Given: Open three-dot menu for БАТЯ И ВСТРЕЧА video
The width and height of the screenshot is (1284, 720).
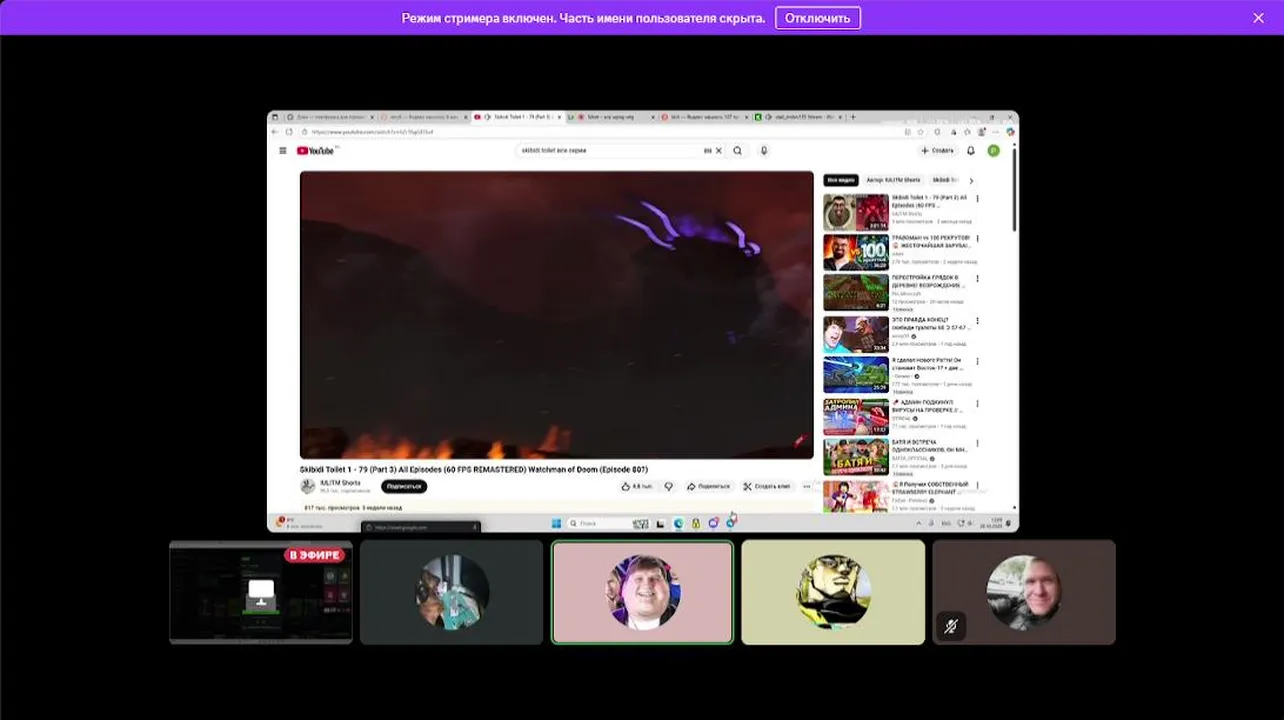Looking at the screenshot, I should (x=977, y=442).
